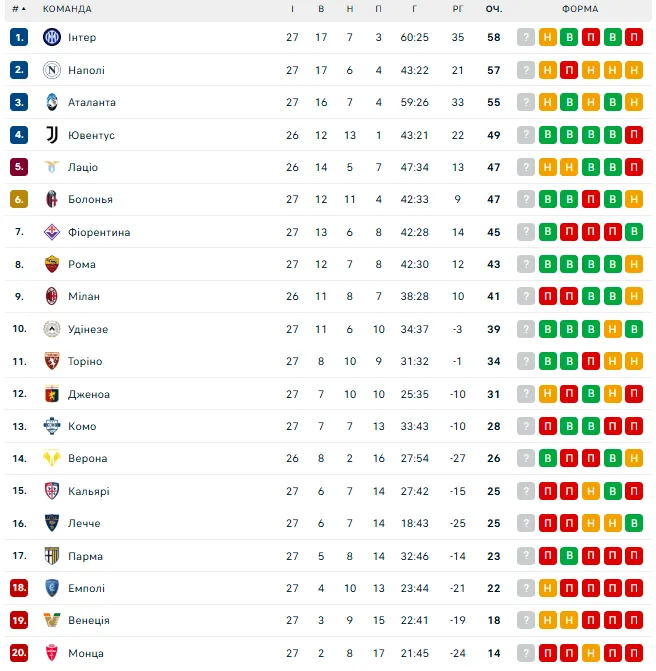Click Inter's gray question mark form badge
Screen dimensions: 656x671
526,38
